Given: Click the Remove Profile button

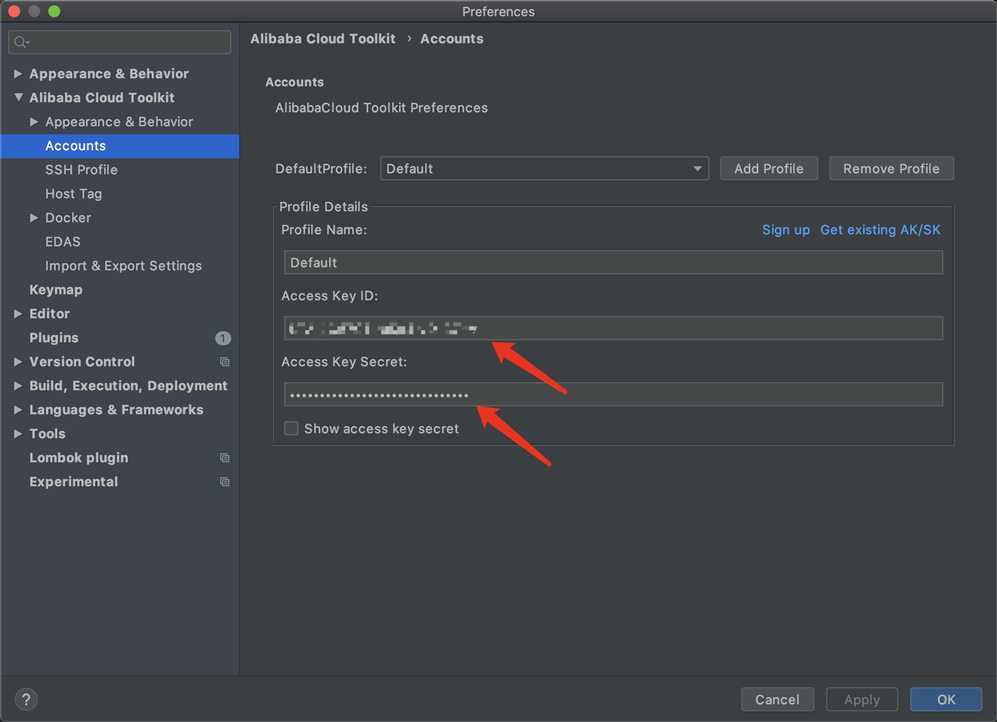Looking at the screenshot, I should click(891, 168).
